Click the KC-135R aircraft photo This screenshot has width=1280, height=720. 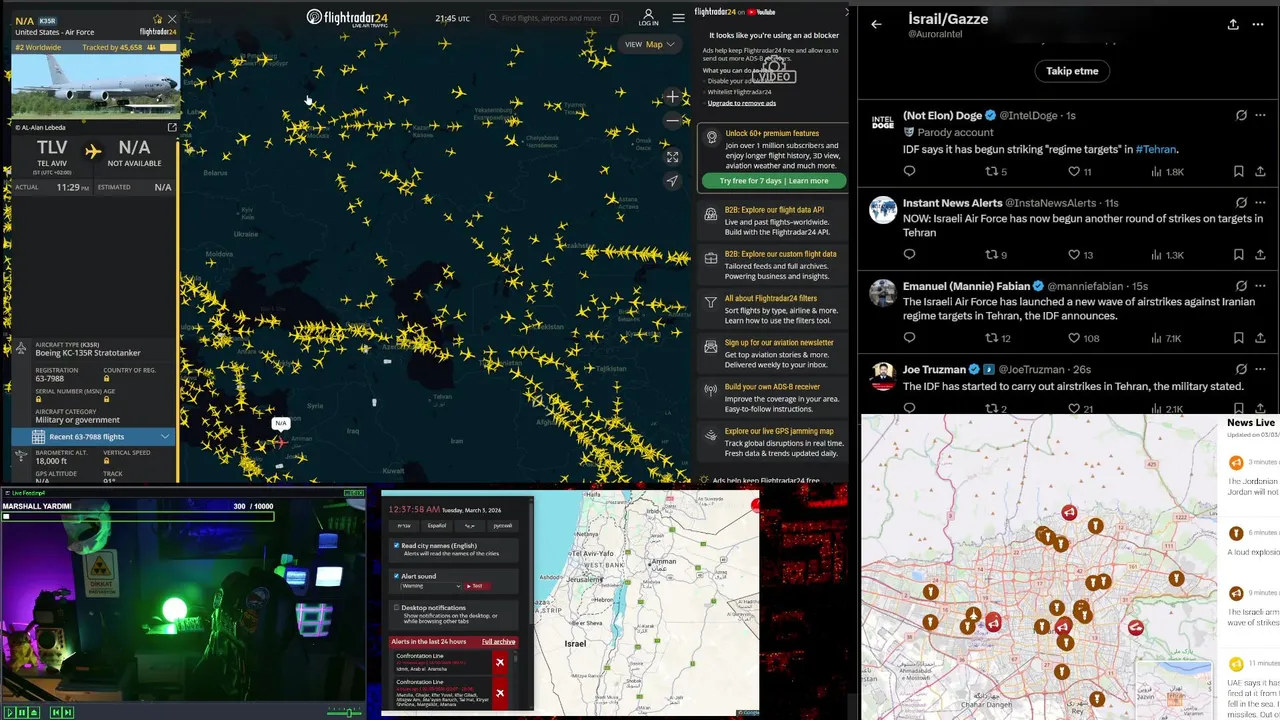[x=95, y=87]
